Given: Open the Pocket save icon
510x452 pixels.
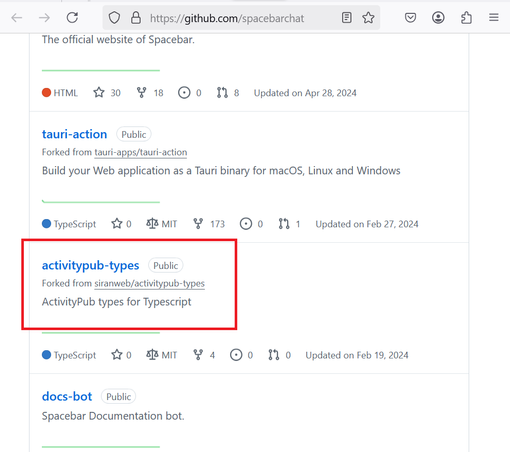Looking at the screenshot, I should [410, 18].
